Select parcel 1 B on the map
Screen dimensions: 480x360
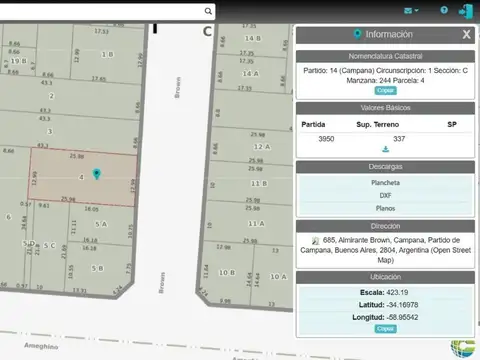click(107, 54)
